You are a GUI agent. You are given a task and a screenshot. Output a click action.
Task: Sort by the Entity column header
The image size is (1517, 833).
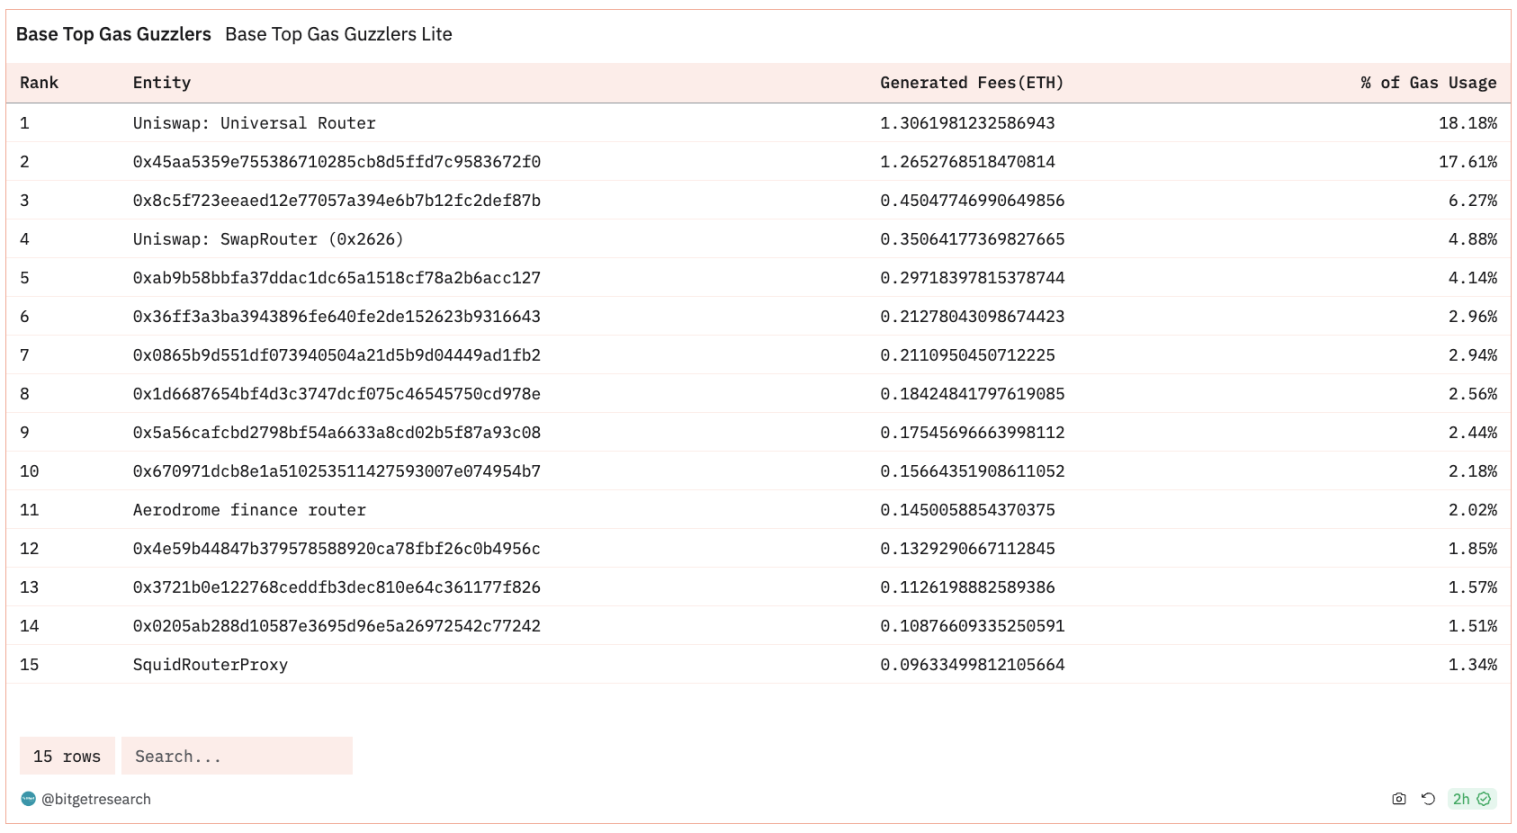pos(162,83)
